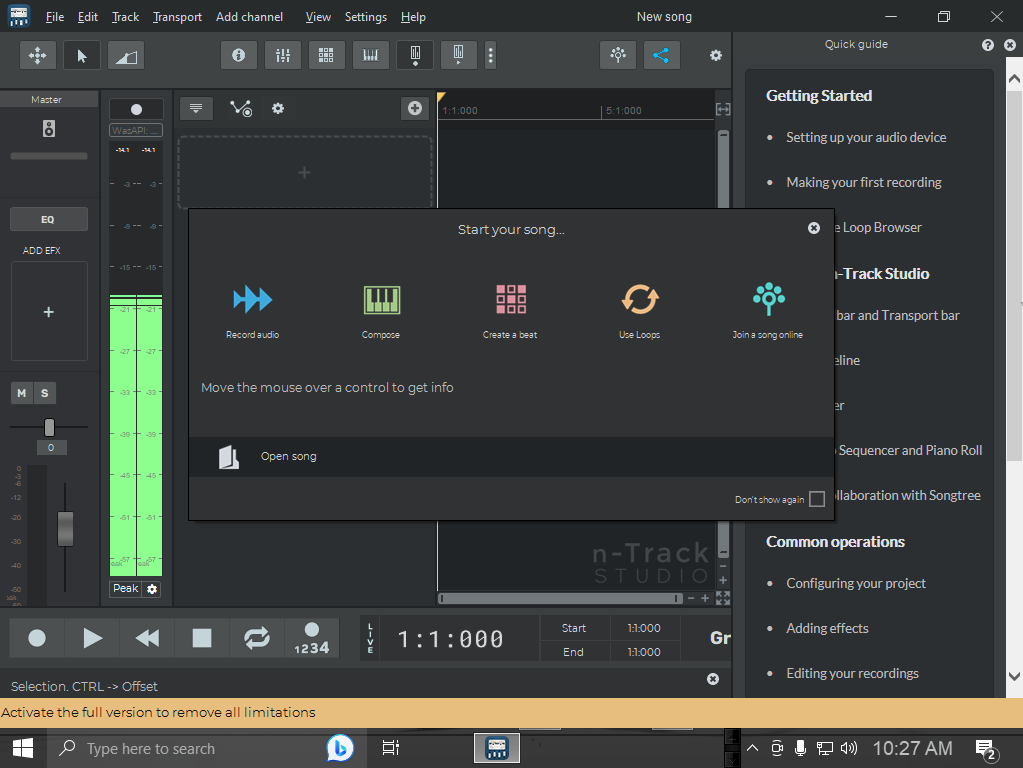This screenshot has width=1023, height=768.
Task: Open the track list dropdown button
Action: 196,108
